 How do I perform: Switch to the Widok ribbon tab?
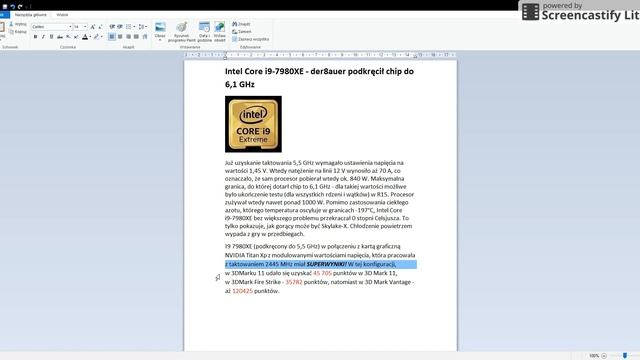tap(62, 15)
